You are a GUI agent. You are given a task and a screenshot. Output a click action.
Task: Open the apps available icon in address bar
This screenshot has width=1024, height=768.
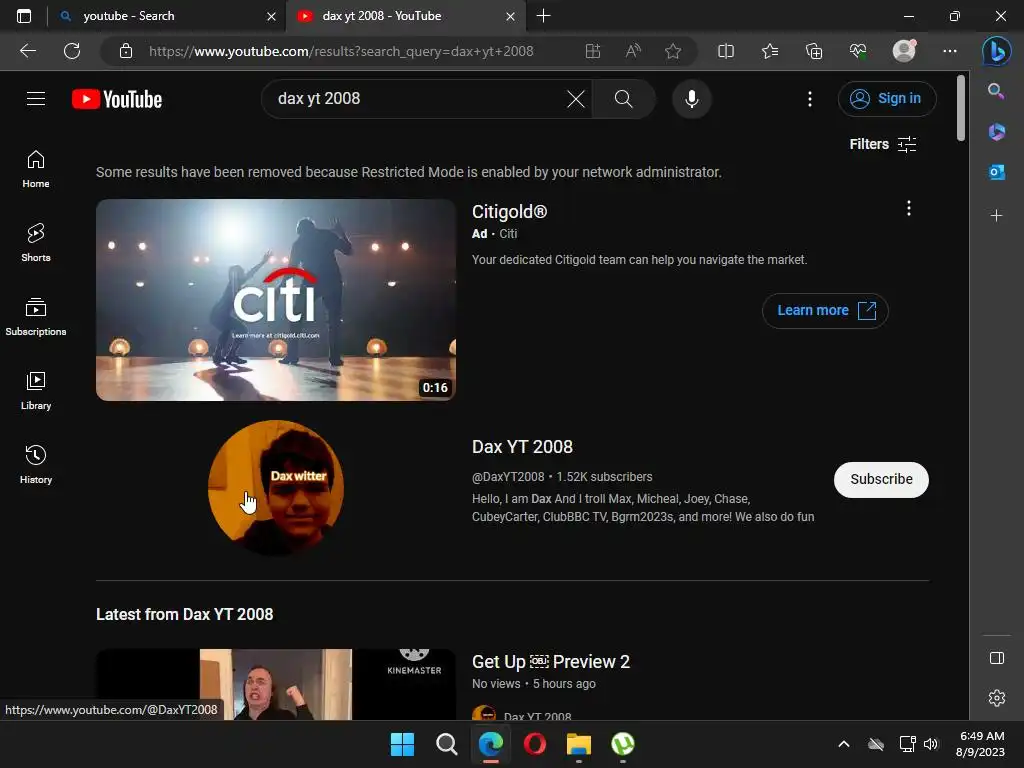[x=592, y=51]
